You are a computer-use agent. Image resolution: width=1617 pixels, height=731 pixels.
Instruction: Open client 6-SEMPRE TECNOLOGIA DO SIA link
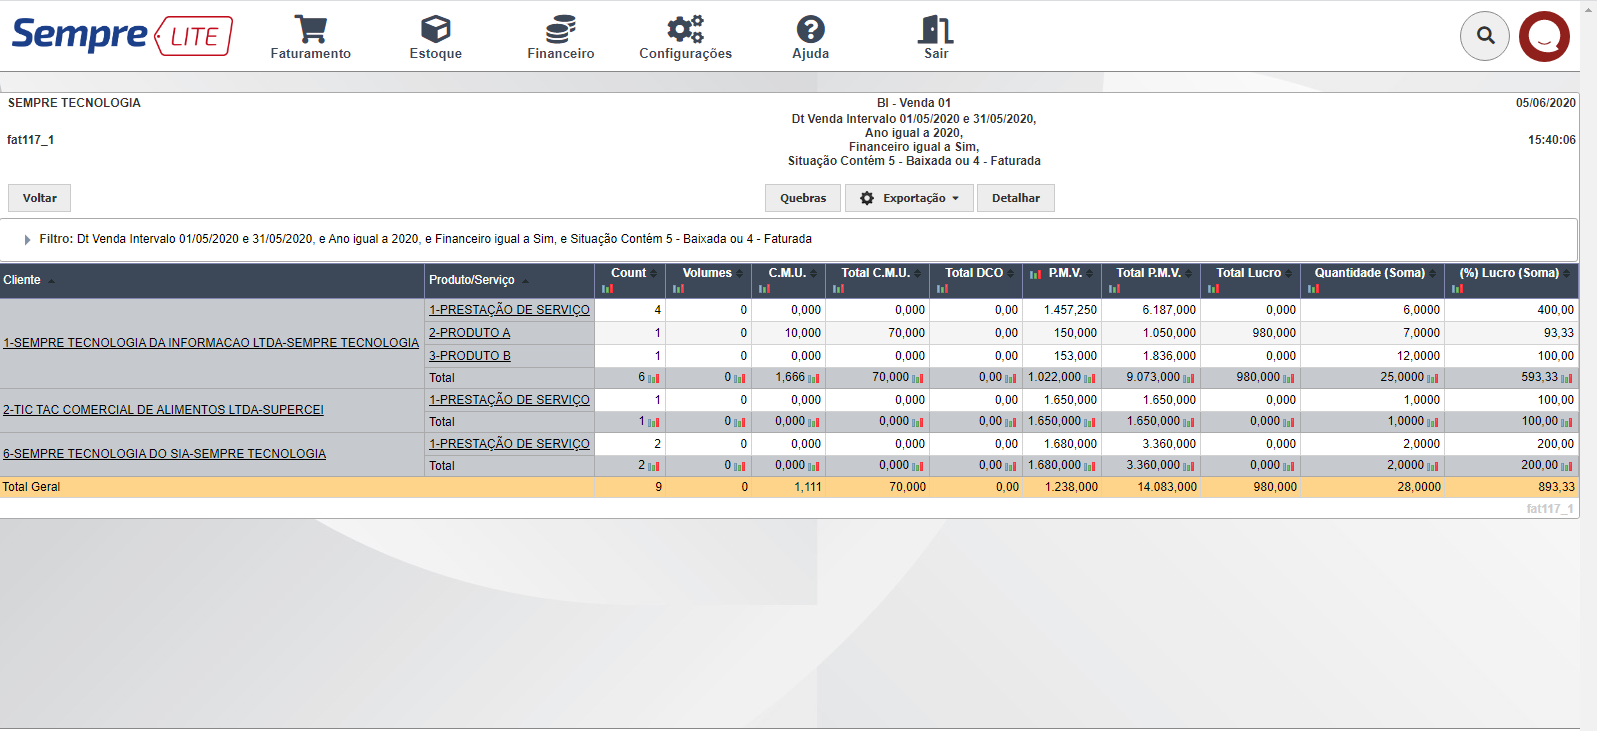[x=164, y=454]
